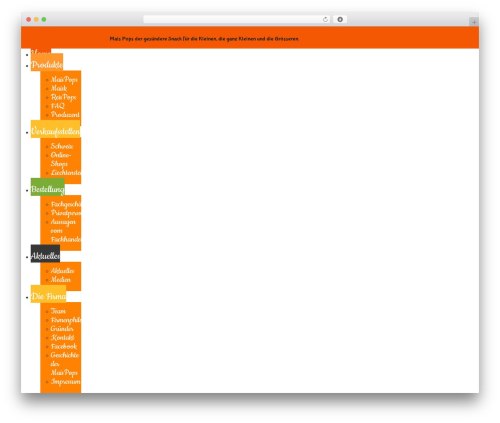
Task: Click the download icon beside address bar
Action: [x=340, y=19]
